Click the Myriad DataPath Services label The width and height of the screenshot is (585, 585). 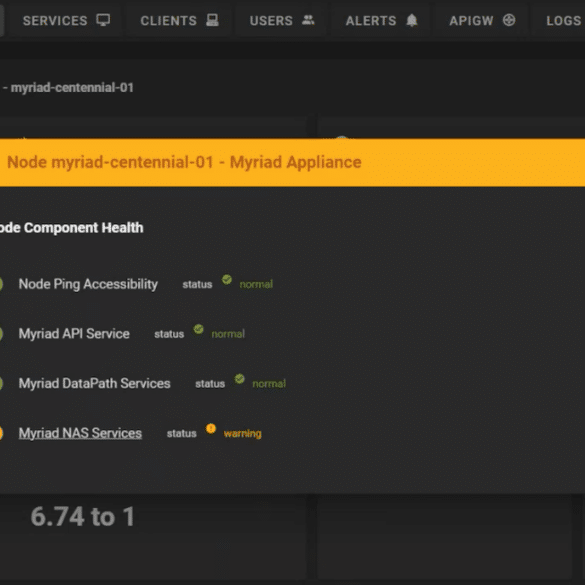(x=94, y=384)
